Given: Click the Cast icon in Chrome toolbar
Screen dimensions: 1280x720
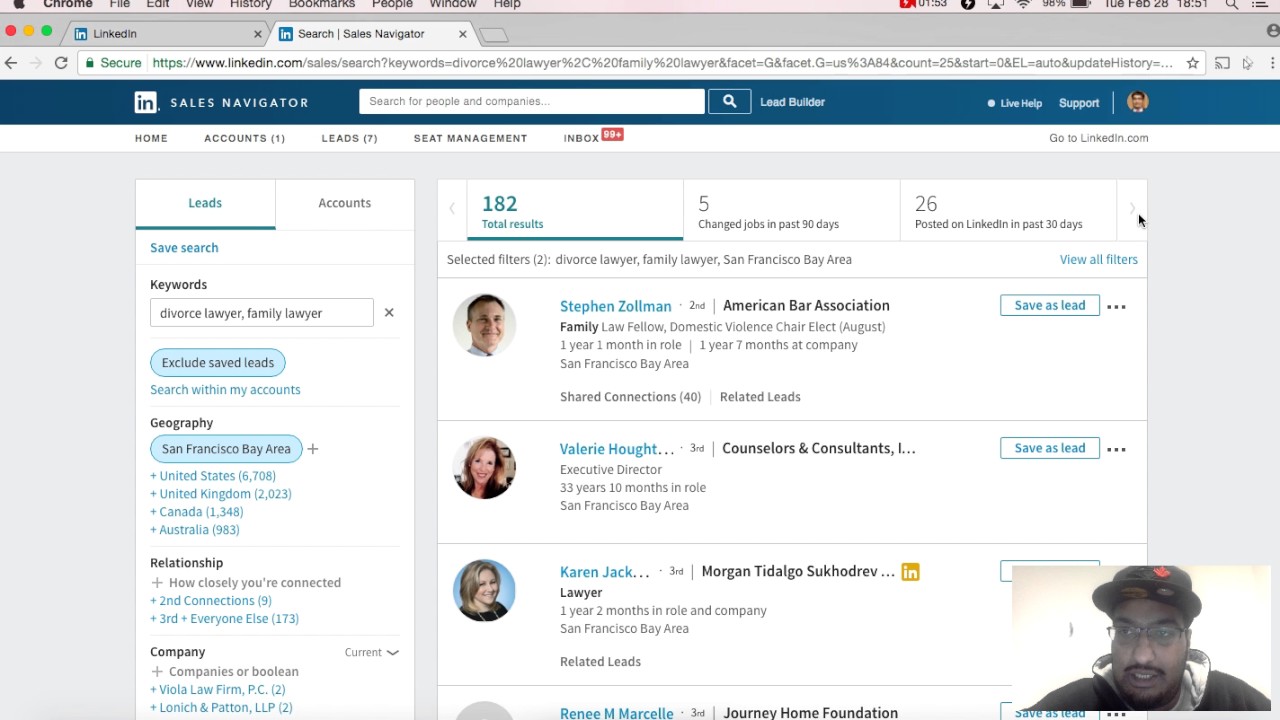Looking at the screenshot, I should click(x=1222, y=63).
